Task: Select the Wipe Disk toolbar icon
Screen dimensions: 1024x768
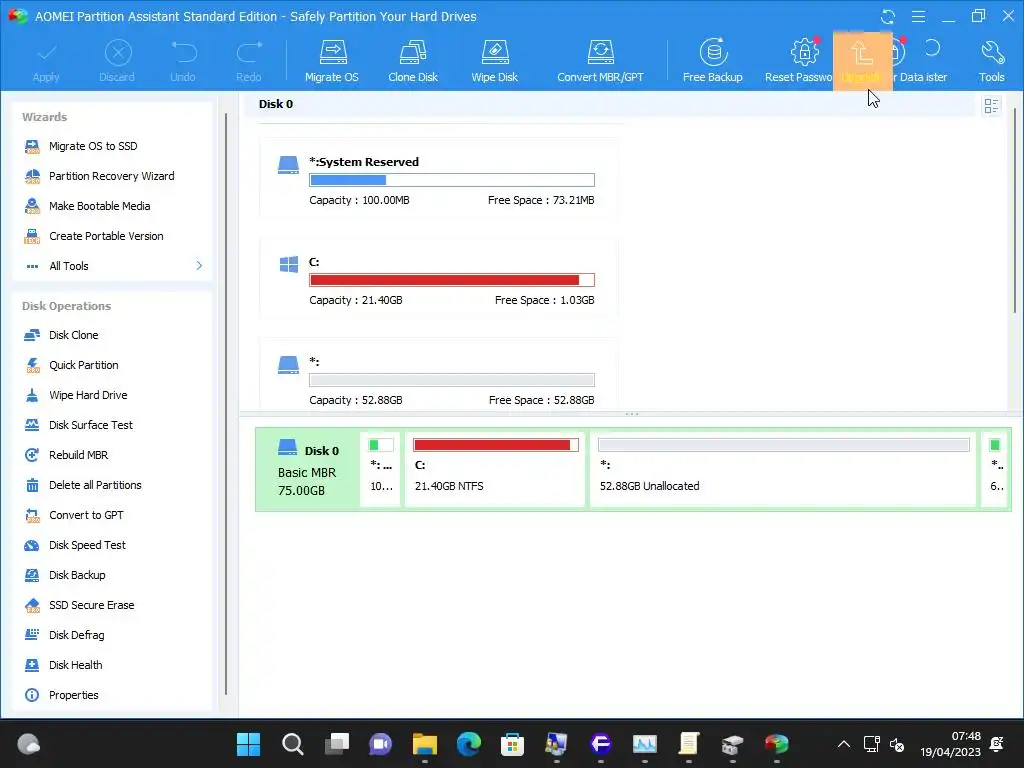Action: tap(494, 61)
